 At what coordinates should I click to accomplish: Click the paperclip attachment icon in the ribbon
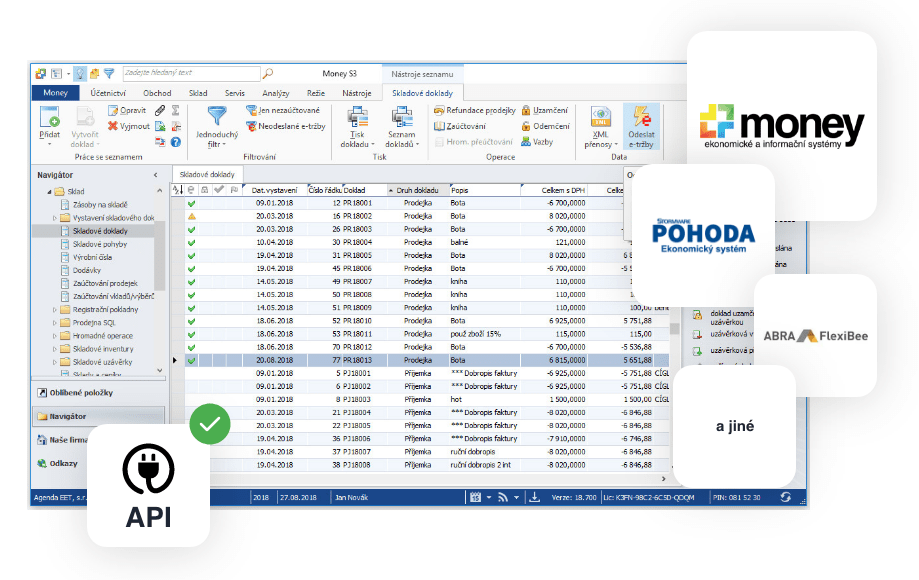tap(160, 110)
